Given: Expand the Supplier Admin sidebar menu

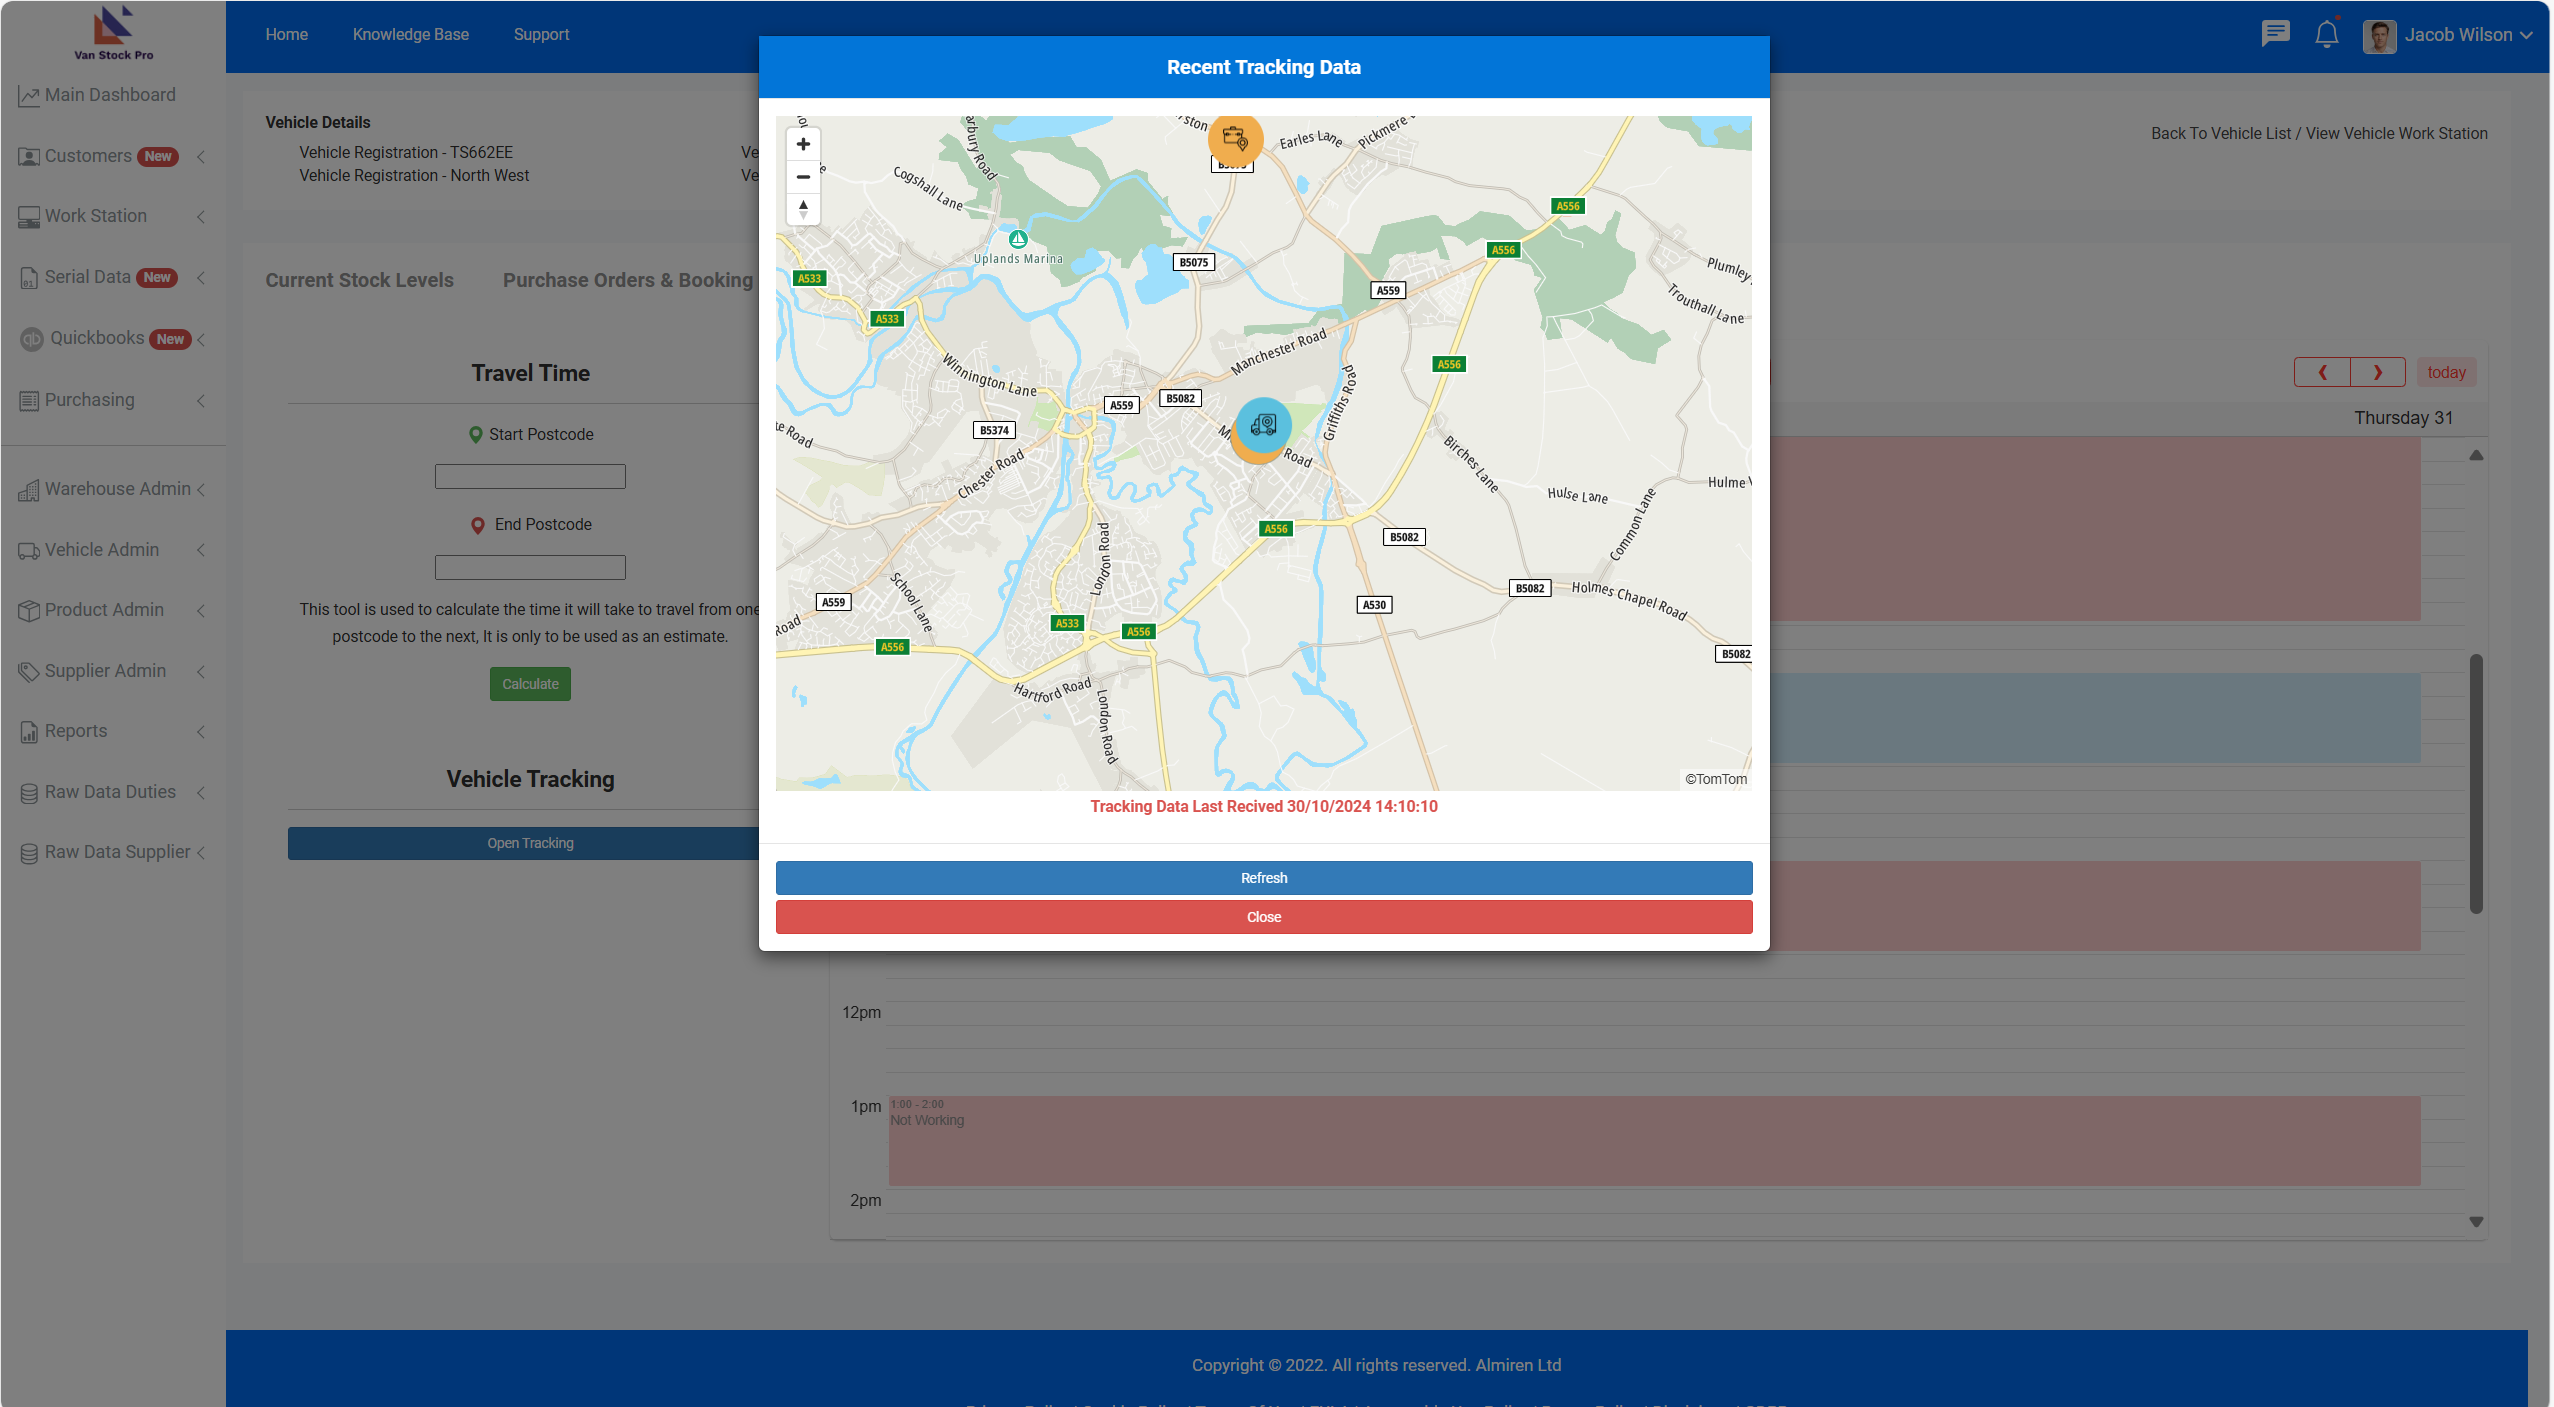Looking at the screenshot, I should 201,672.
